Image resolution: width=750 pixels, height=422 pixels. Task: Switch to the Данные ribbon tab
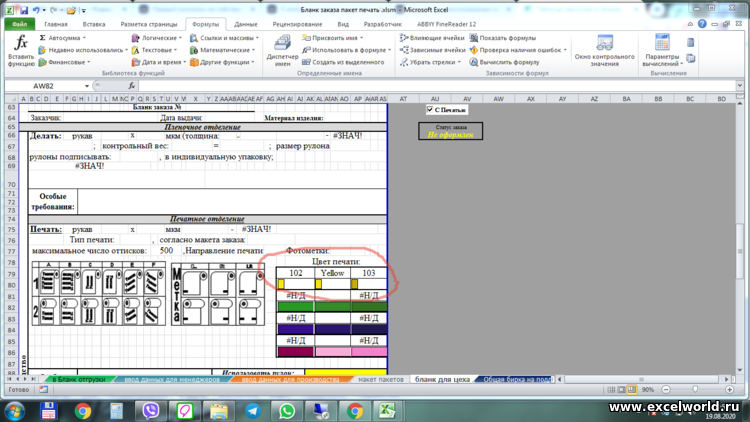(x=246, y=24)
